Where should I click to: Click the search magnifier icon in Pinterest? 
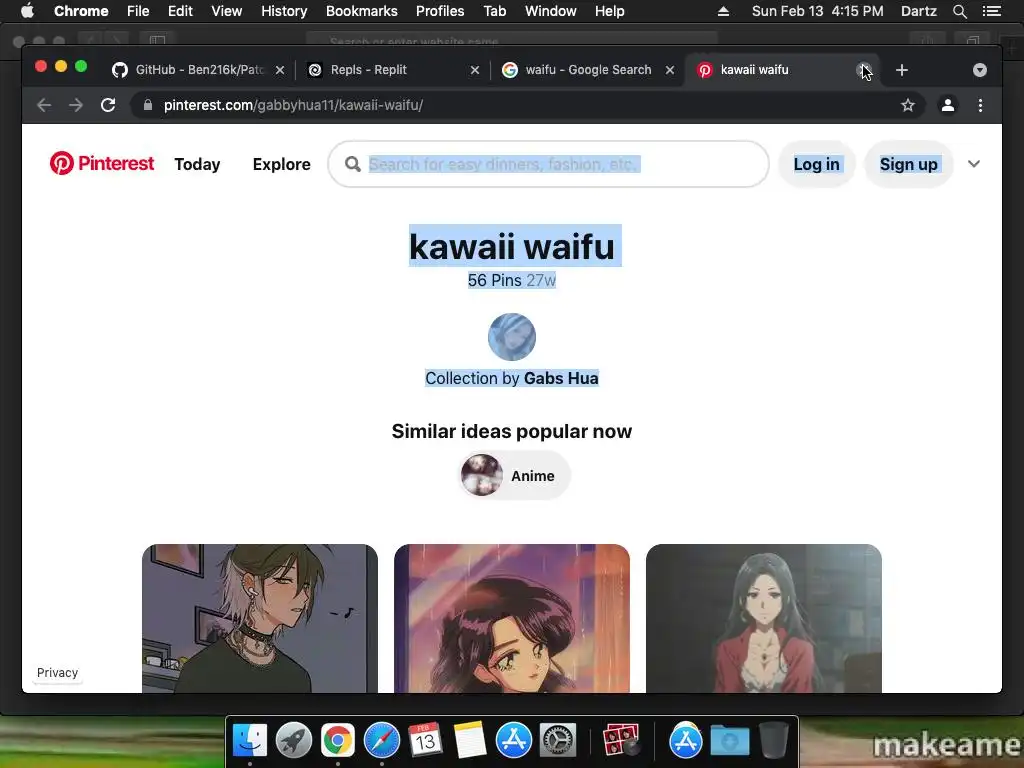(353, 164)
